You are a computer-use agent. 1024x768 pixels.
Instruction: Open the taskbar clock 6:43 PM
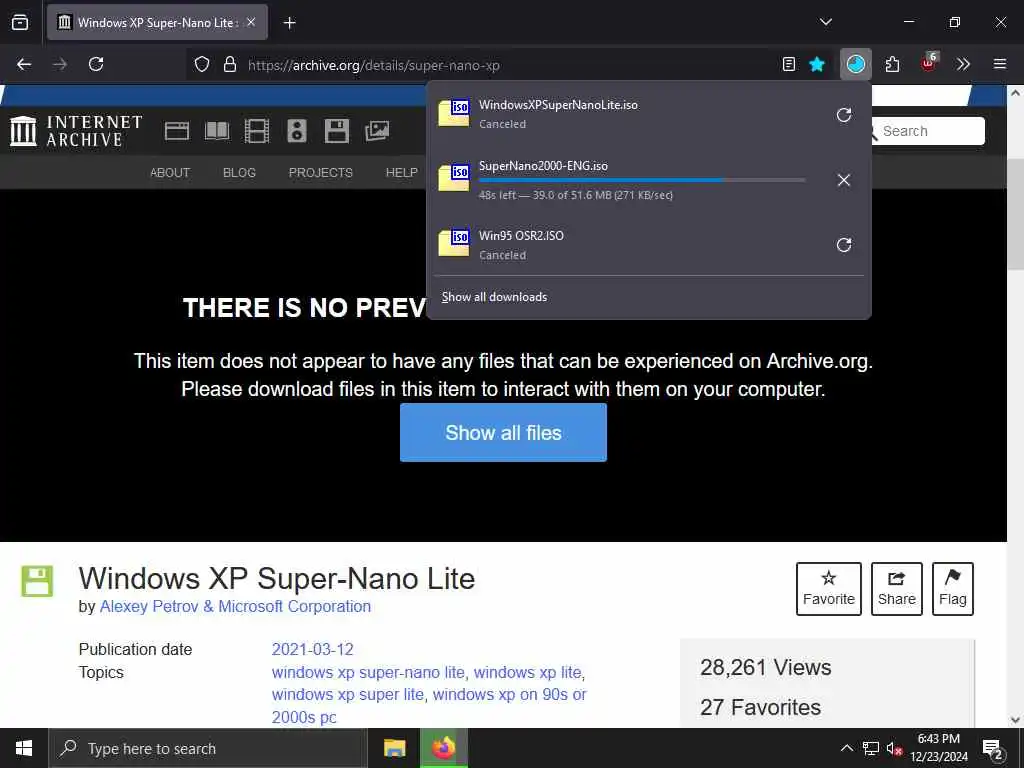[x=939, y=748]
